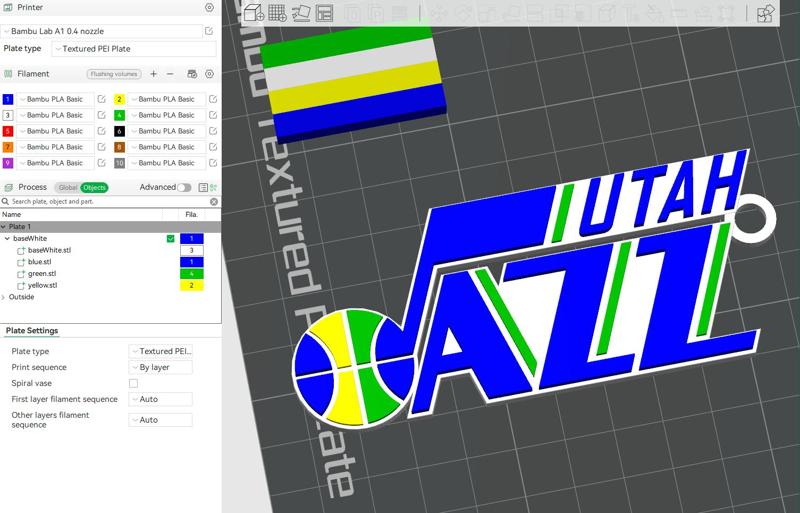Select the striped color swatch block model

(353, 84)
